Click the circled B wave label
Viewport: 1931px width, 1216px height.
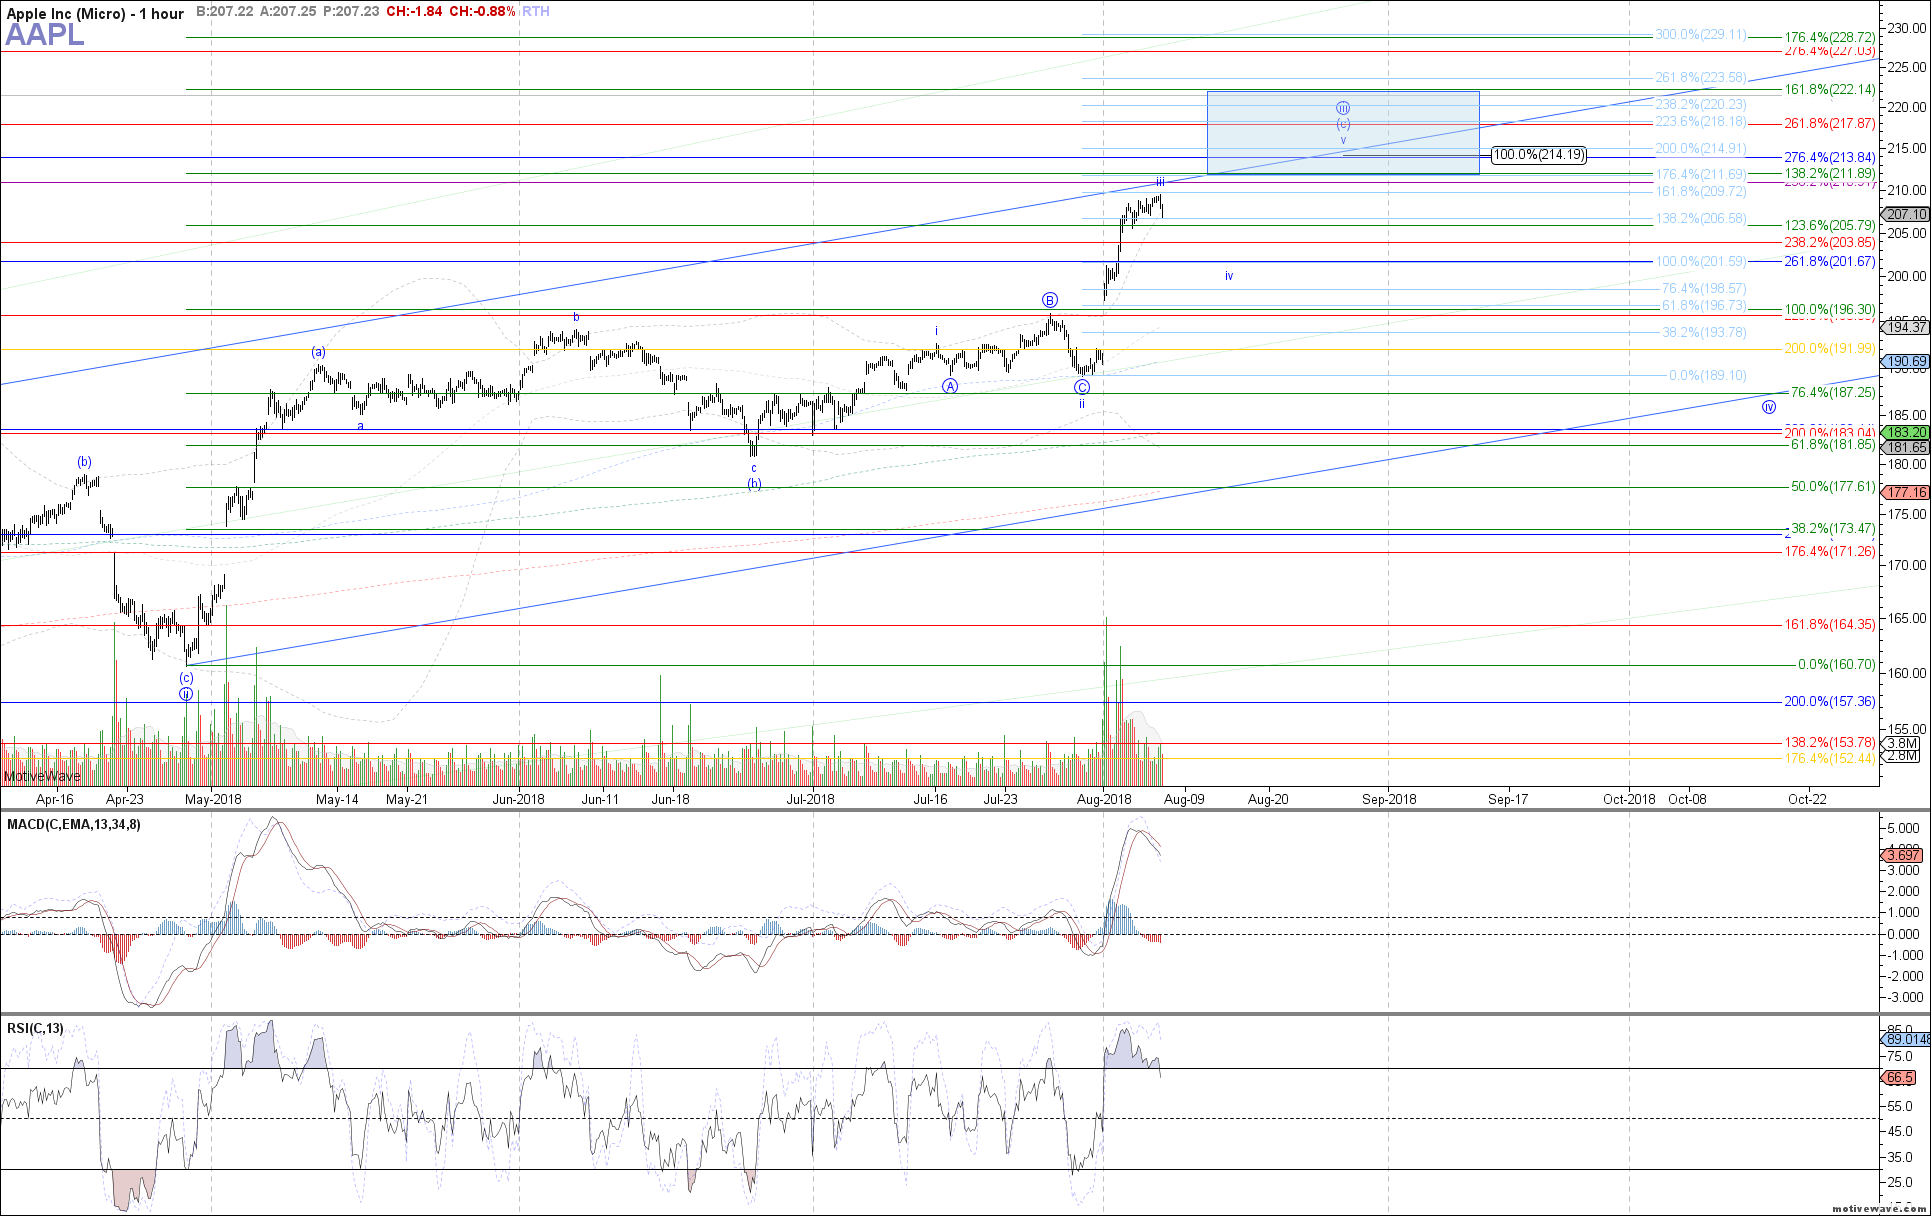click(x=1049, y=300)
